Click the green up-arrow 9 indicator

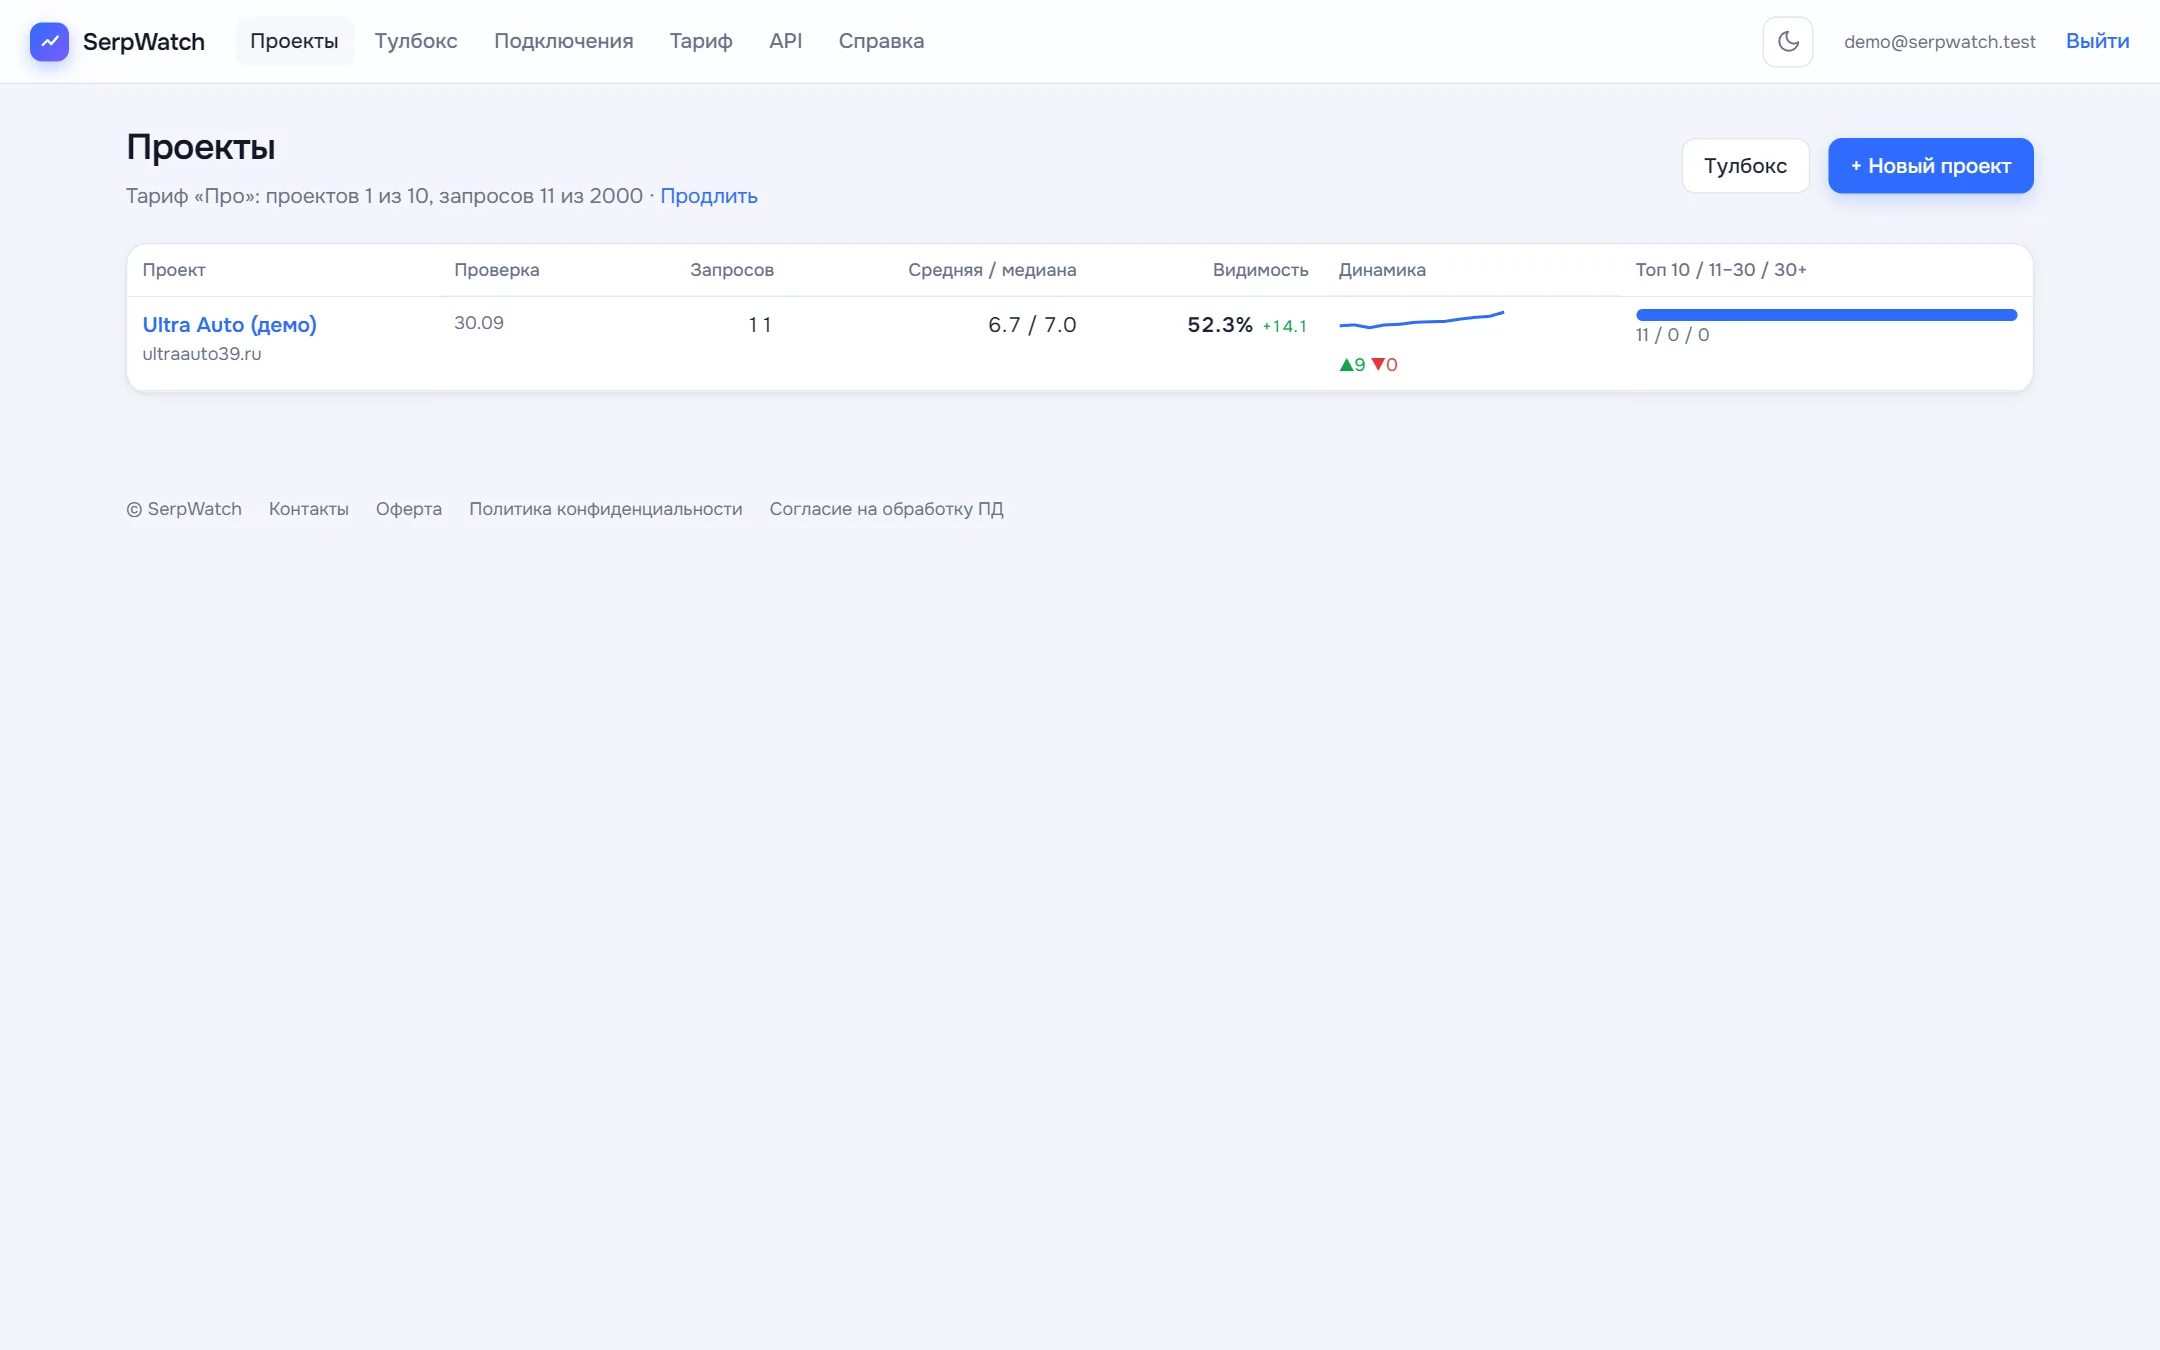coord(1352,365)
